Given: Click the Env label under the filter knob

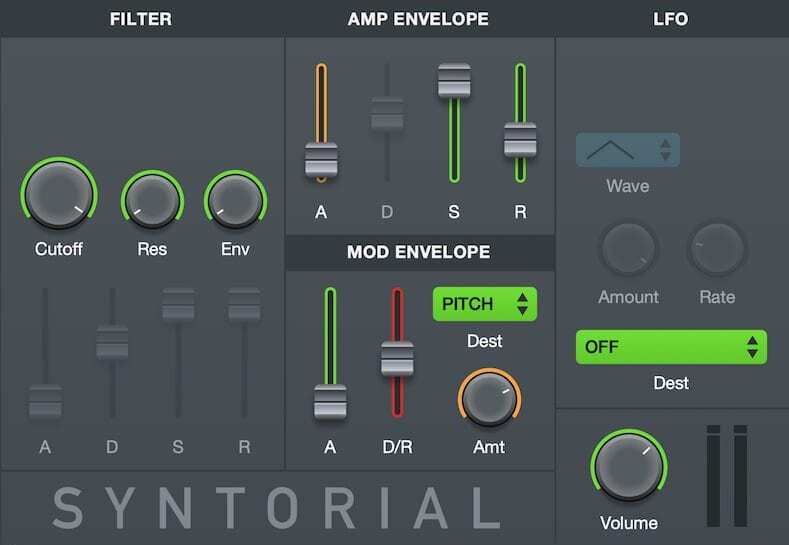Looking at the screenshot, I should coord(235,249).
